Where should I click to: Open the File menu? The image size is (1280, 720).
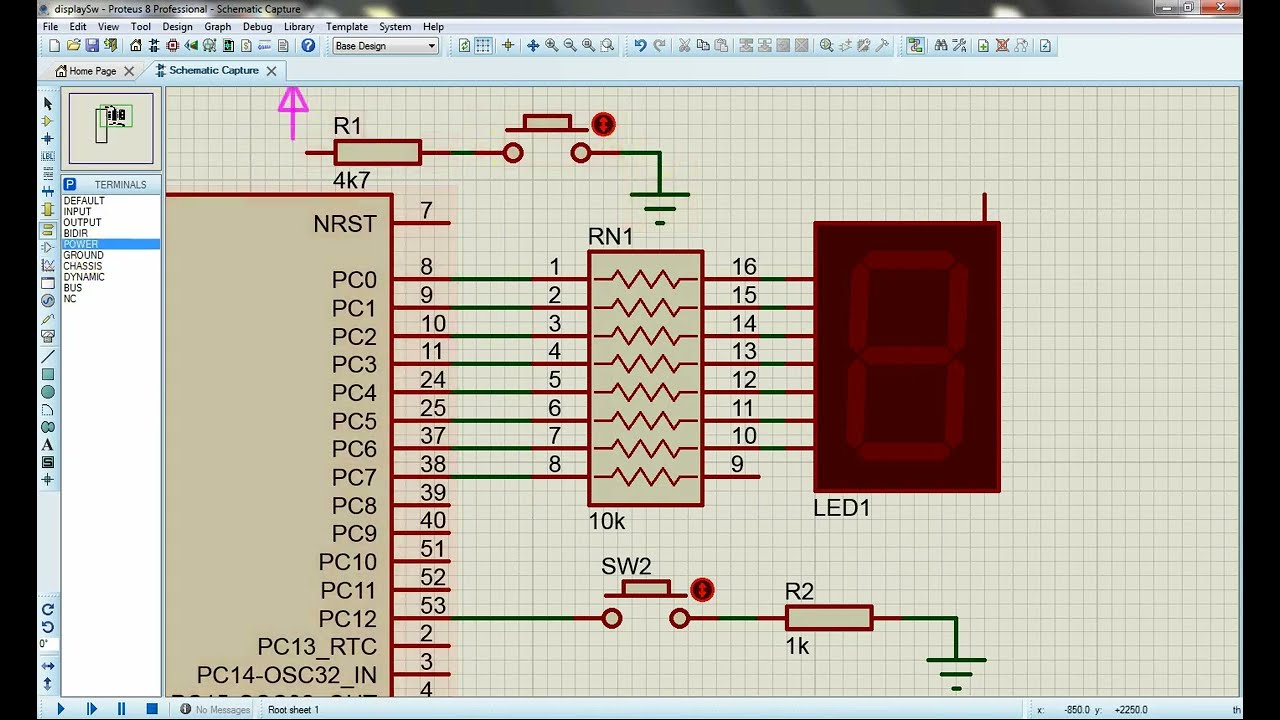51,27
